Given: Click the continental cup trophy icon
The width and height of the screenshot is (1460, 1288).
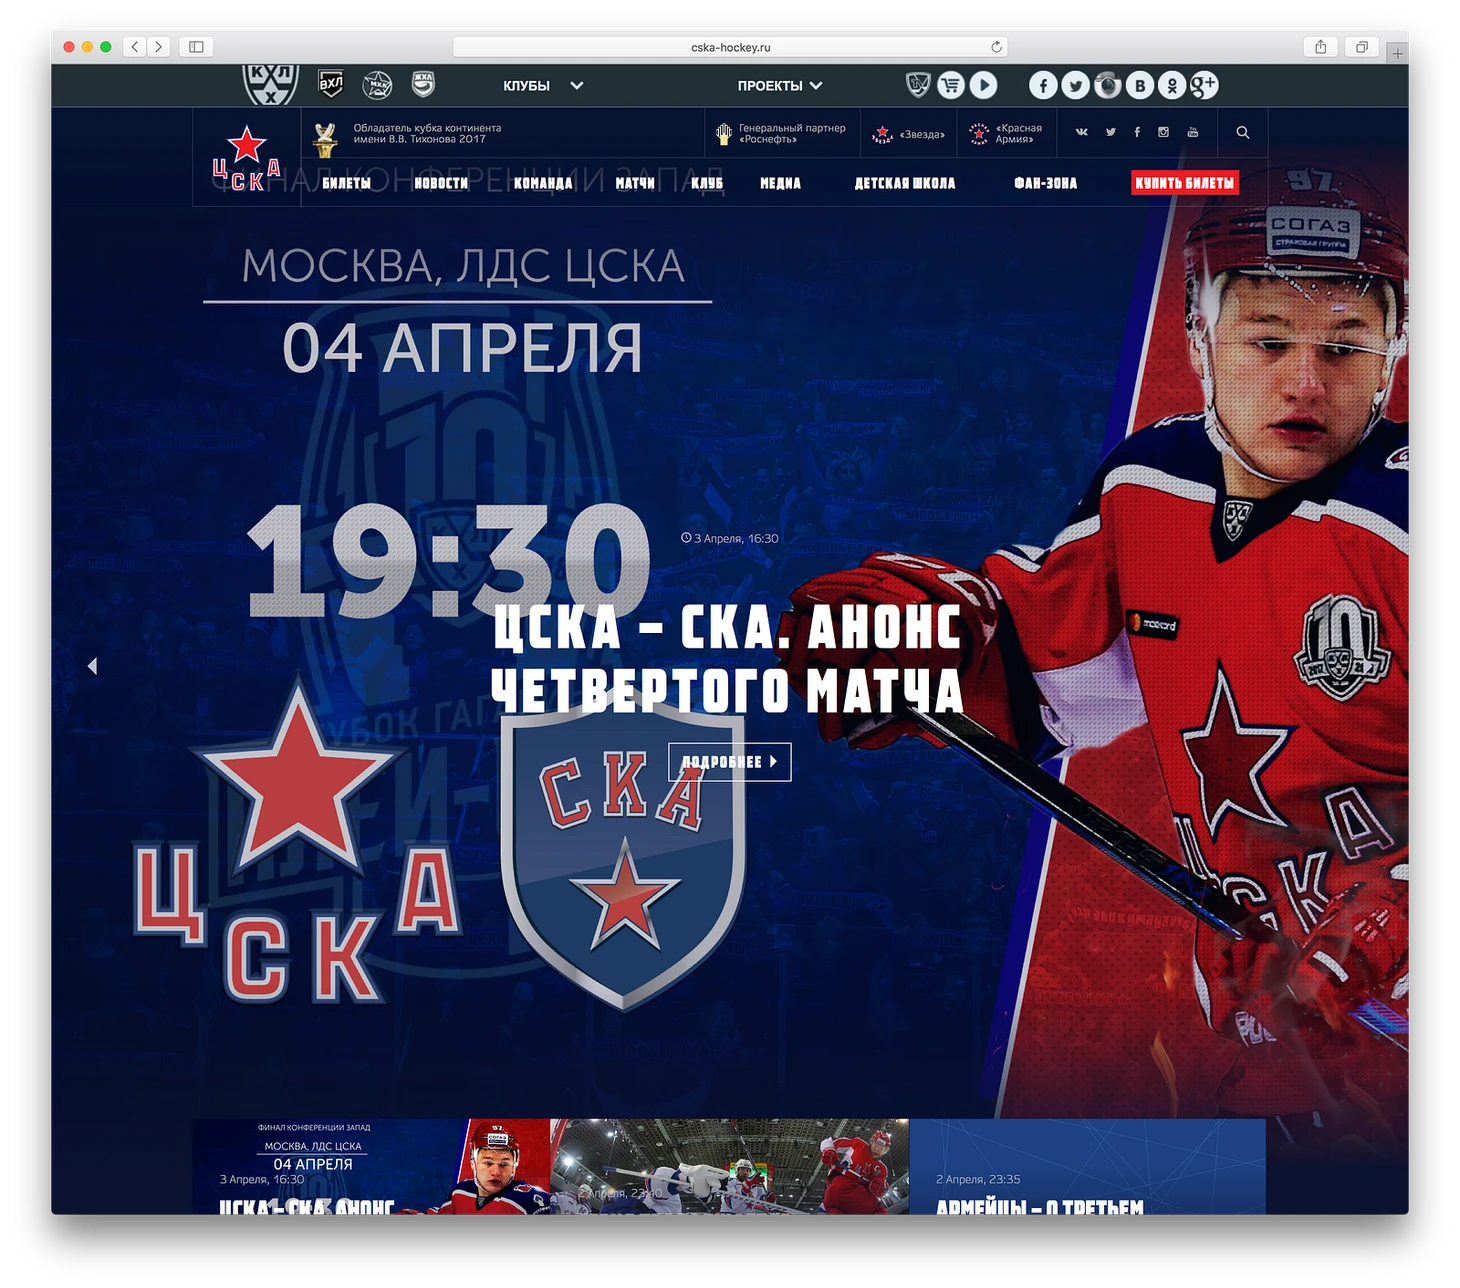Looking at the screenshot, I should click(x=325, y=140).
